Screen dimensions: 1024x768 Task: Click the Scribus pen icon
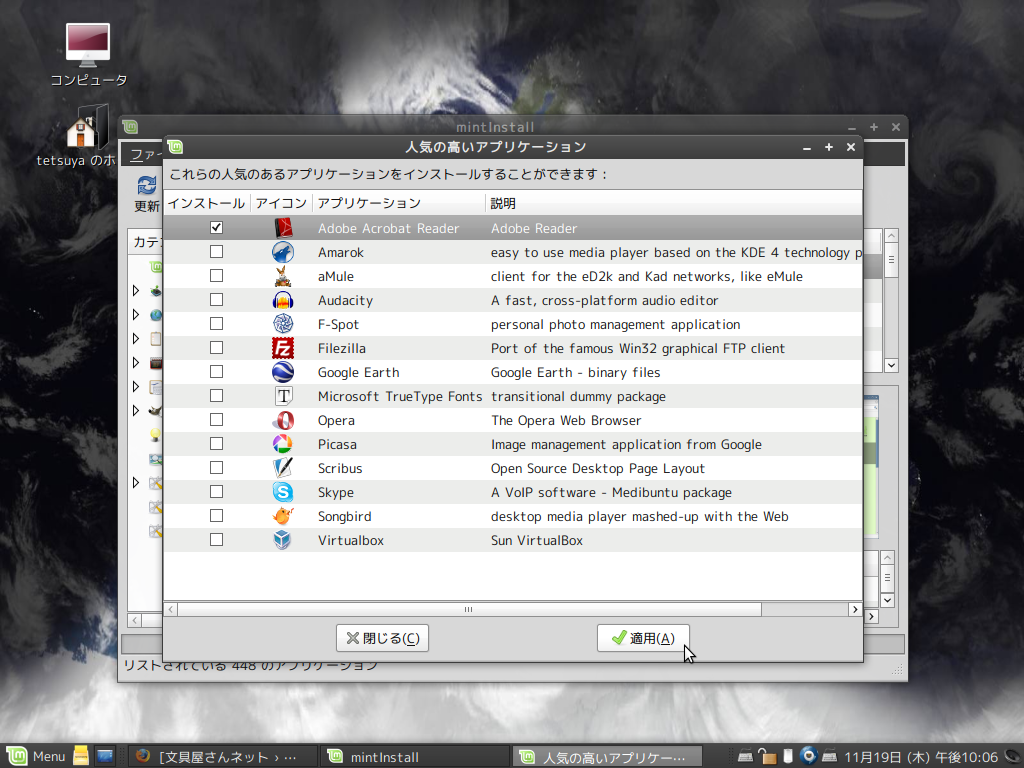283,468
